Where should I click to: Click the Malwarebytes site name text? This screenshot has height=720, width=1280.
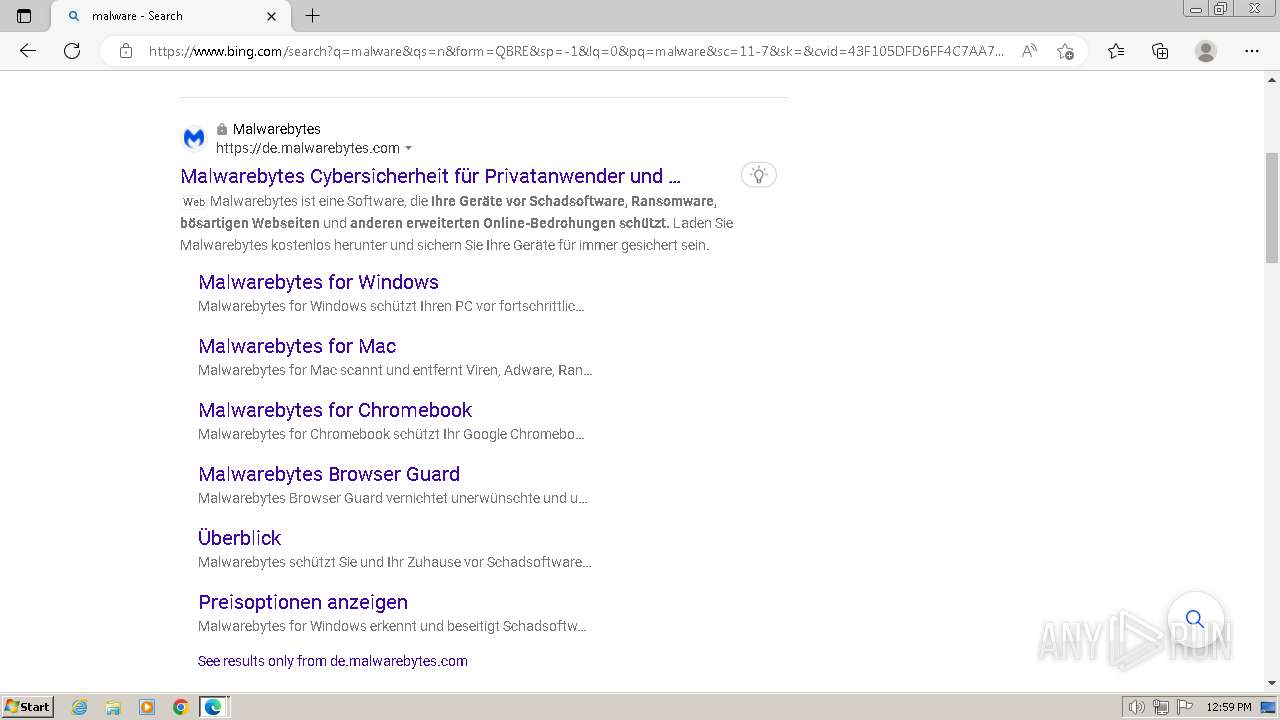coord(277,129)
